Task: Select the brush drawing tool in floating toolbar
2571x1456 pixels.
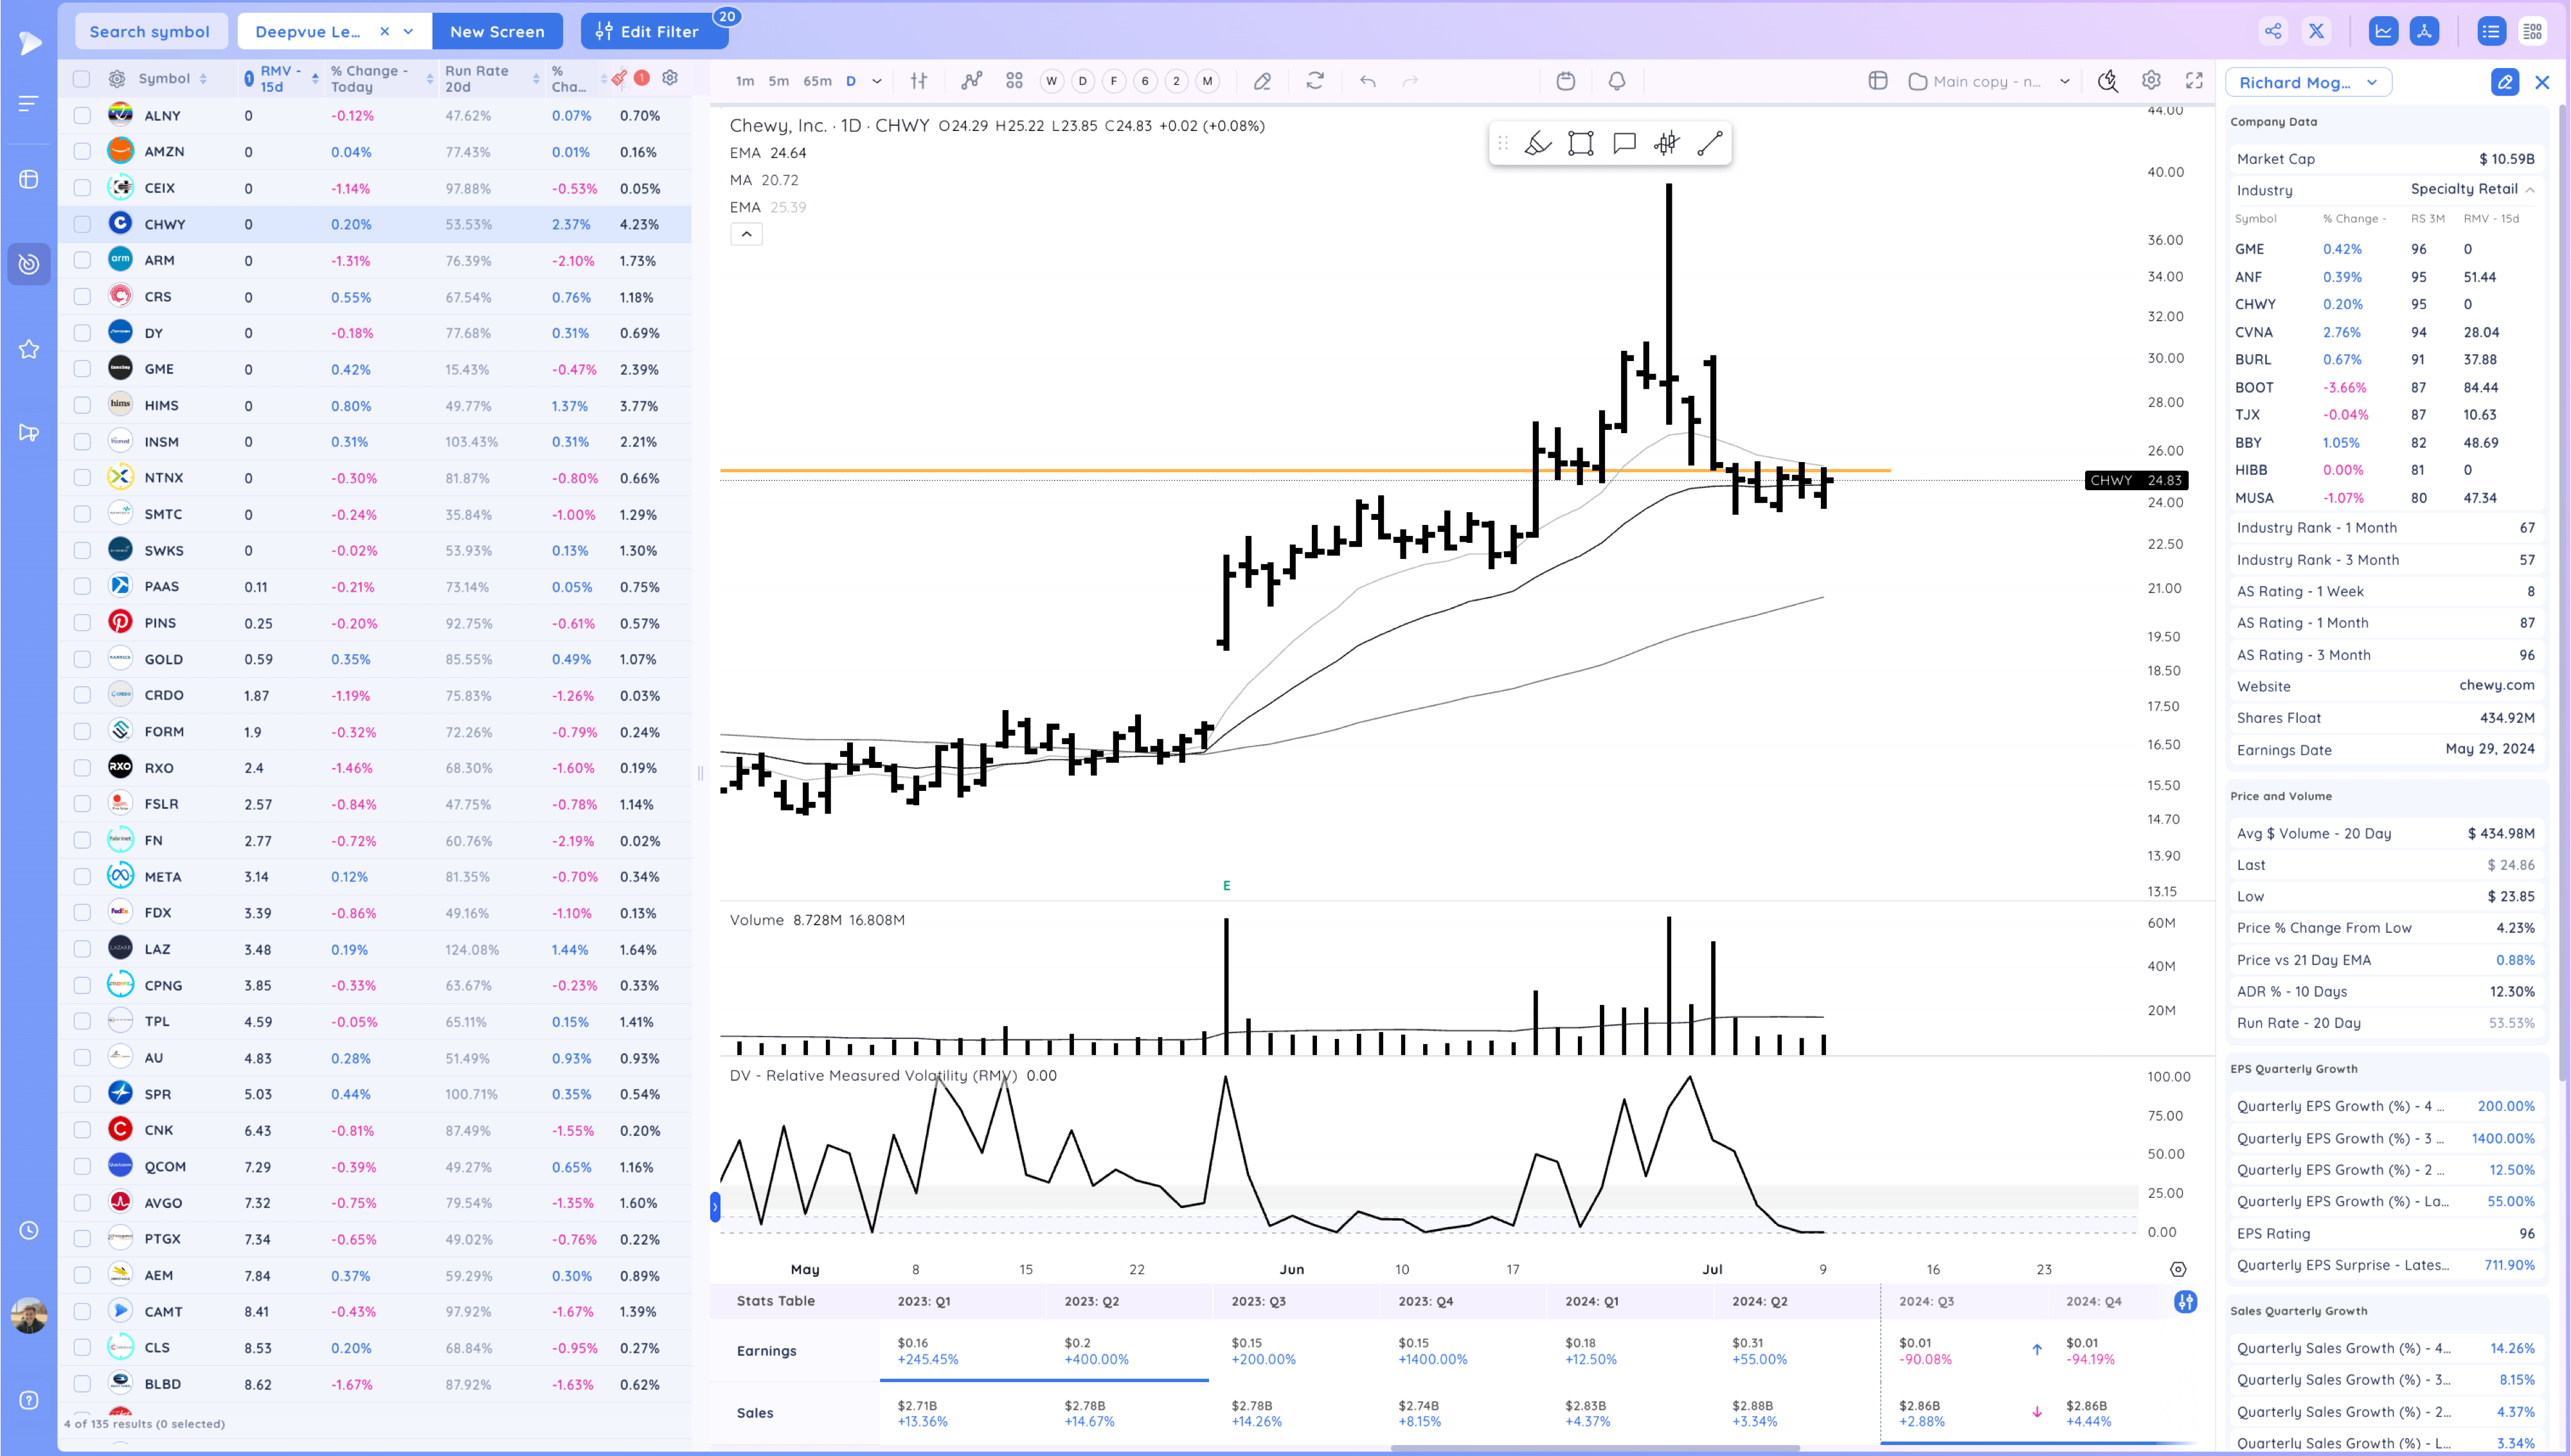Action: pos(1537,143)
